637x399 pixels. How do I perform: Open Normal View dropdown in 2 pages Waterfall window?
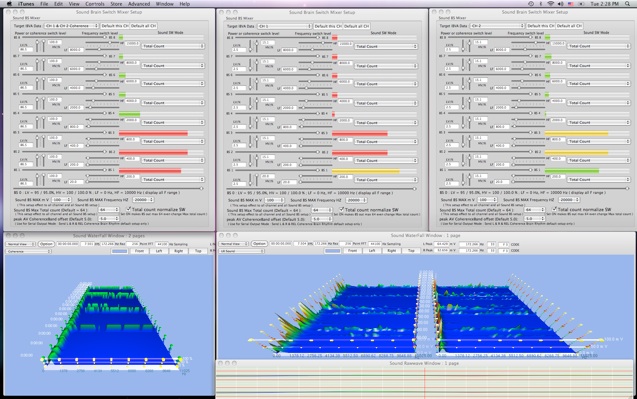[x=20, y=244]
